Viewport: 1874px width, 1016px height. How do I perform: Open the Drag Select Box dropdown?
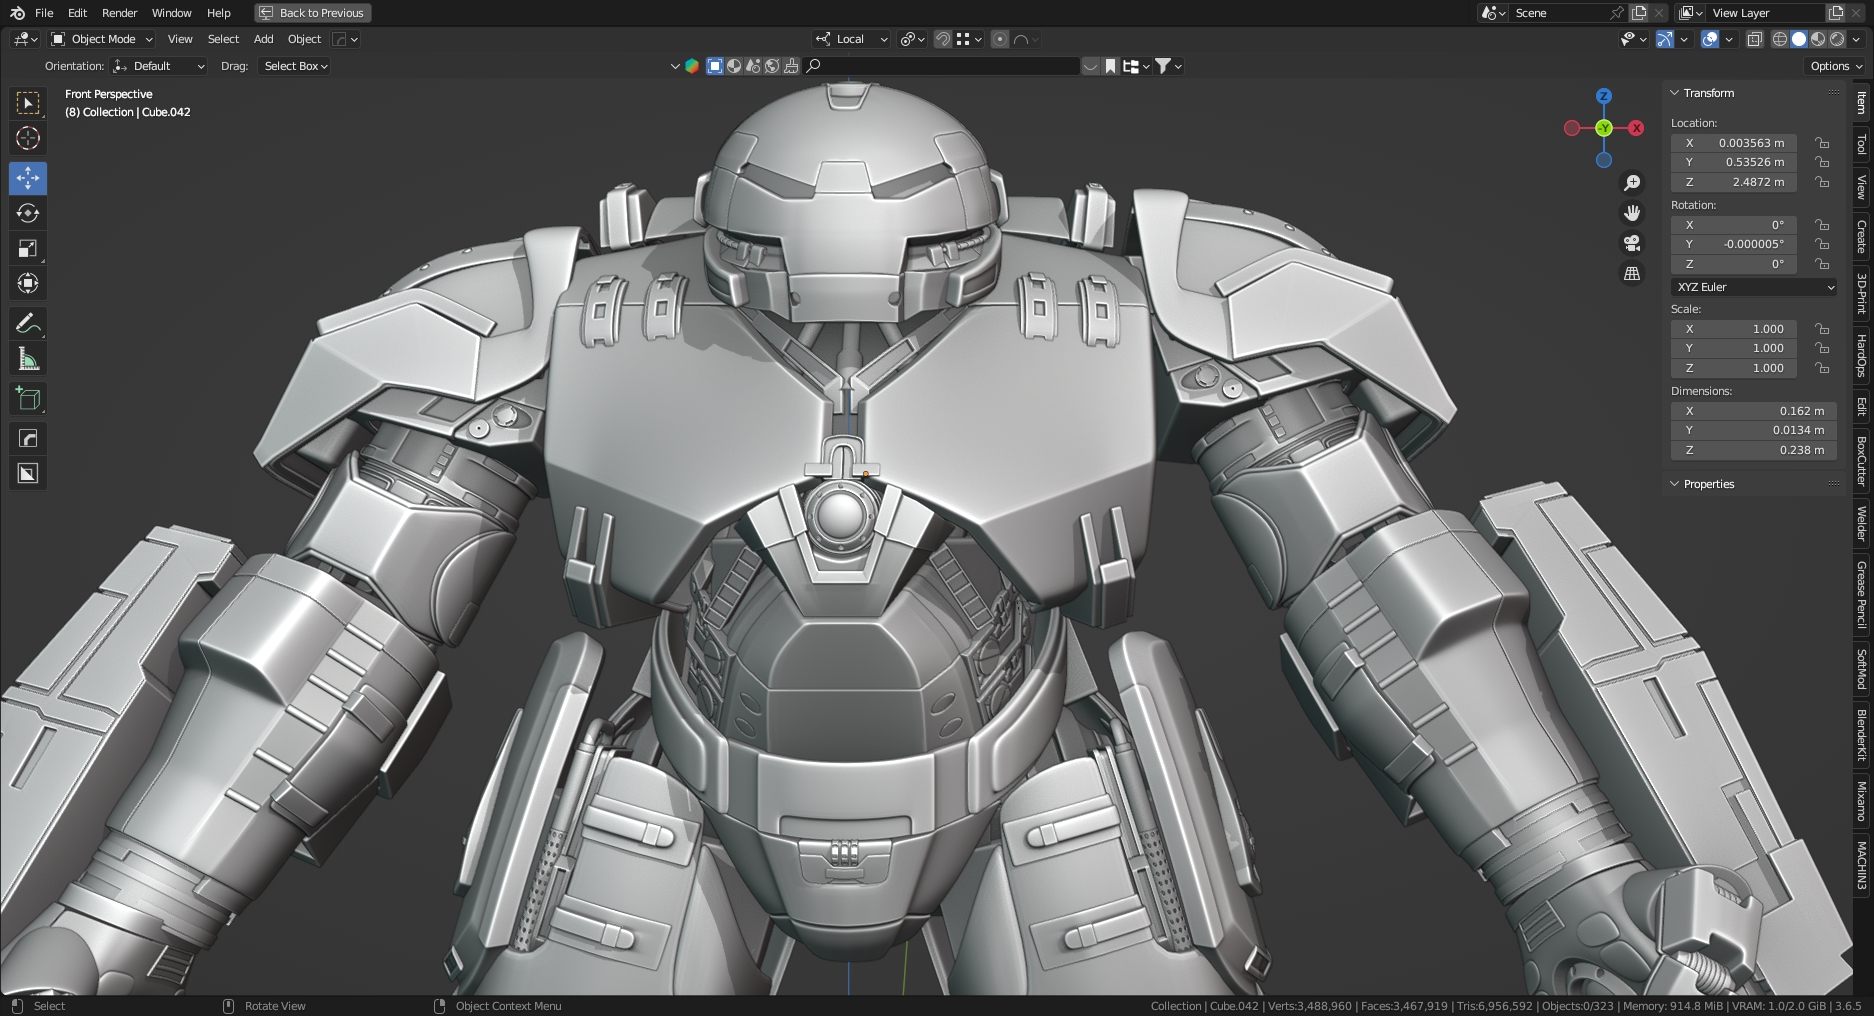[x=294, y=66]
